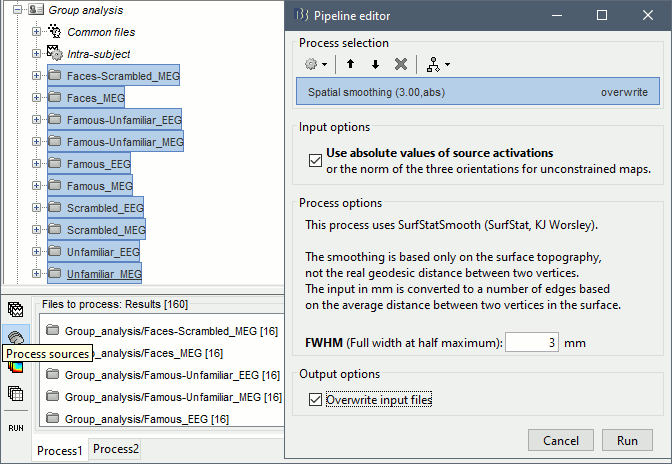The height and width of the screenshot is (464, 672).
Task: Delete the selected process with X icon
Action: pos(400,64)
